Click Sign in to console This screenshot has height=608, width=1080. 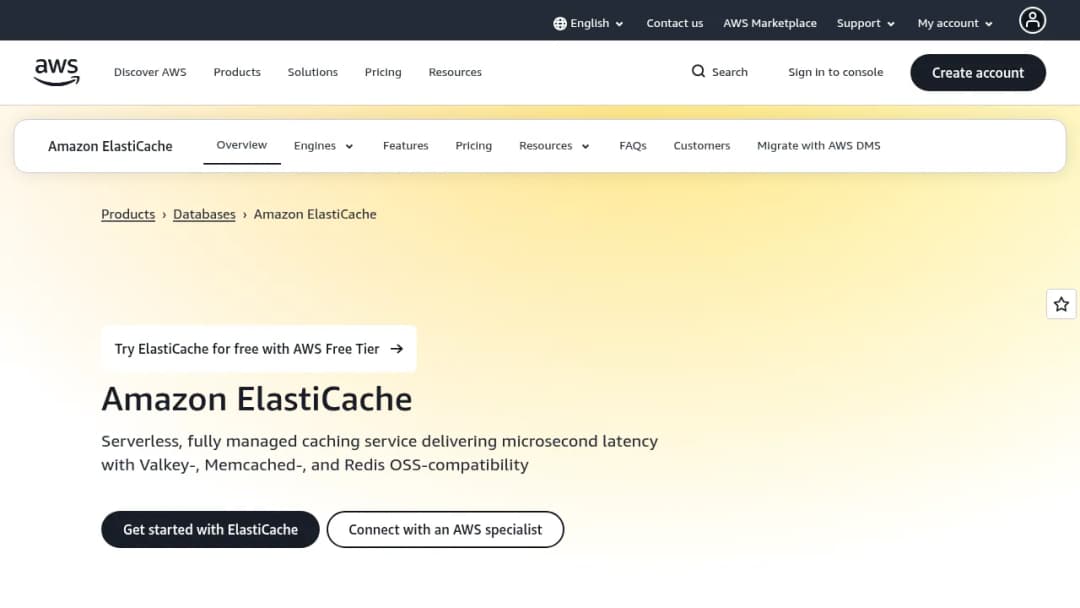[x=835, y=72]
